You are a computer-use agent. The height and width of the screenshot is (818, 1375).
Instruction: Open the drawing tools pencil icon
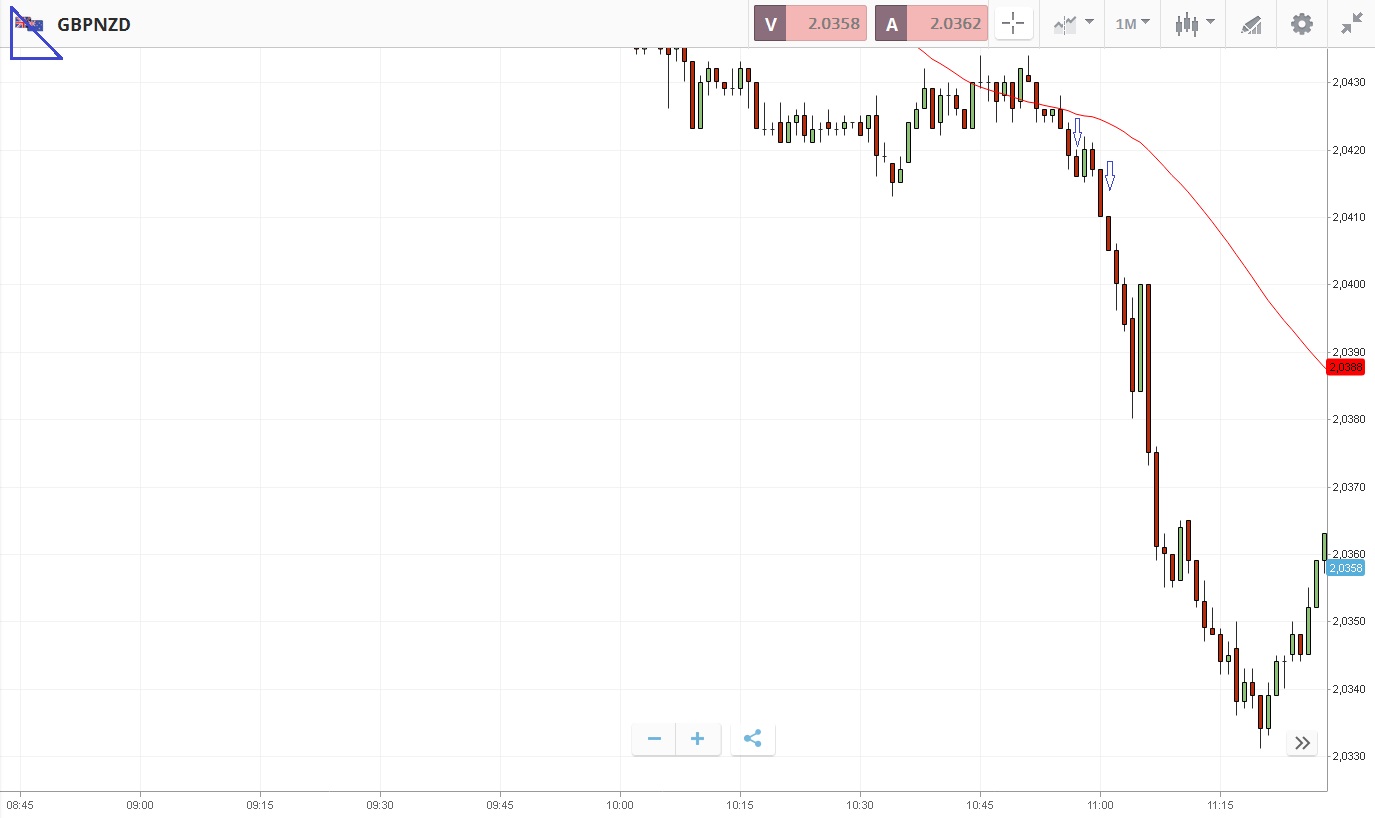click(x=1251, y=24)
